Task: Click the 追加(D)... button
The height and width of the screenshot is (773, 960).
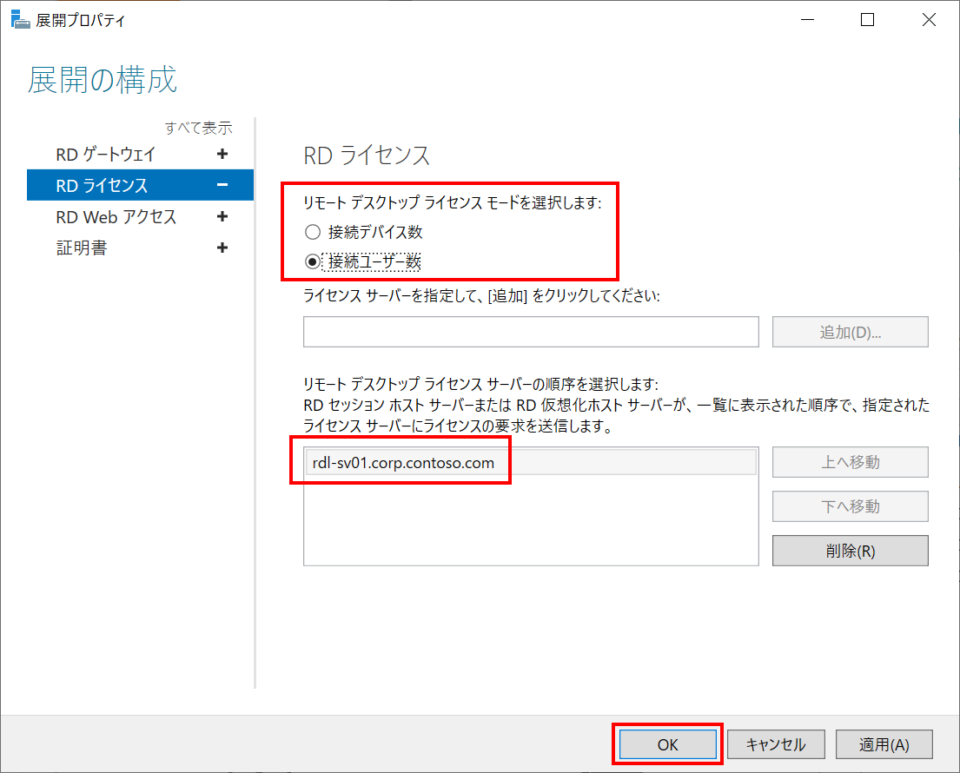Action: click(x=850, y=332)
